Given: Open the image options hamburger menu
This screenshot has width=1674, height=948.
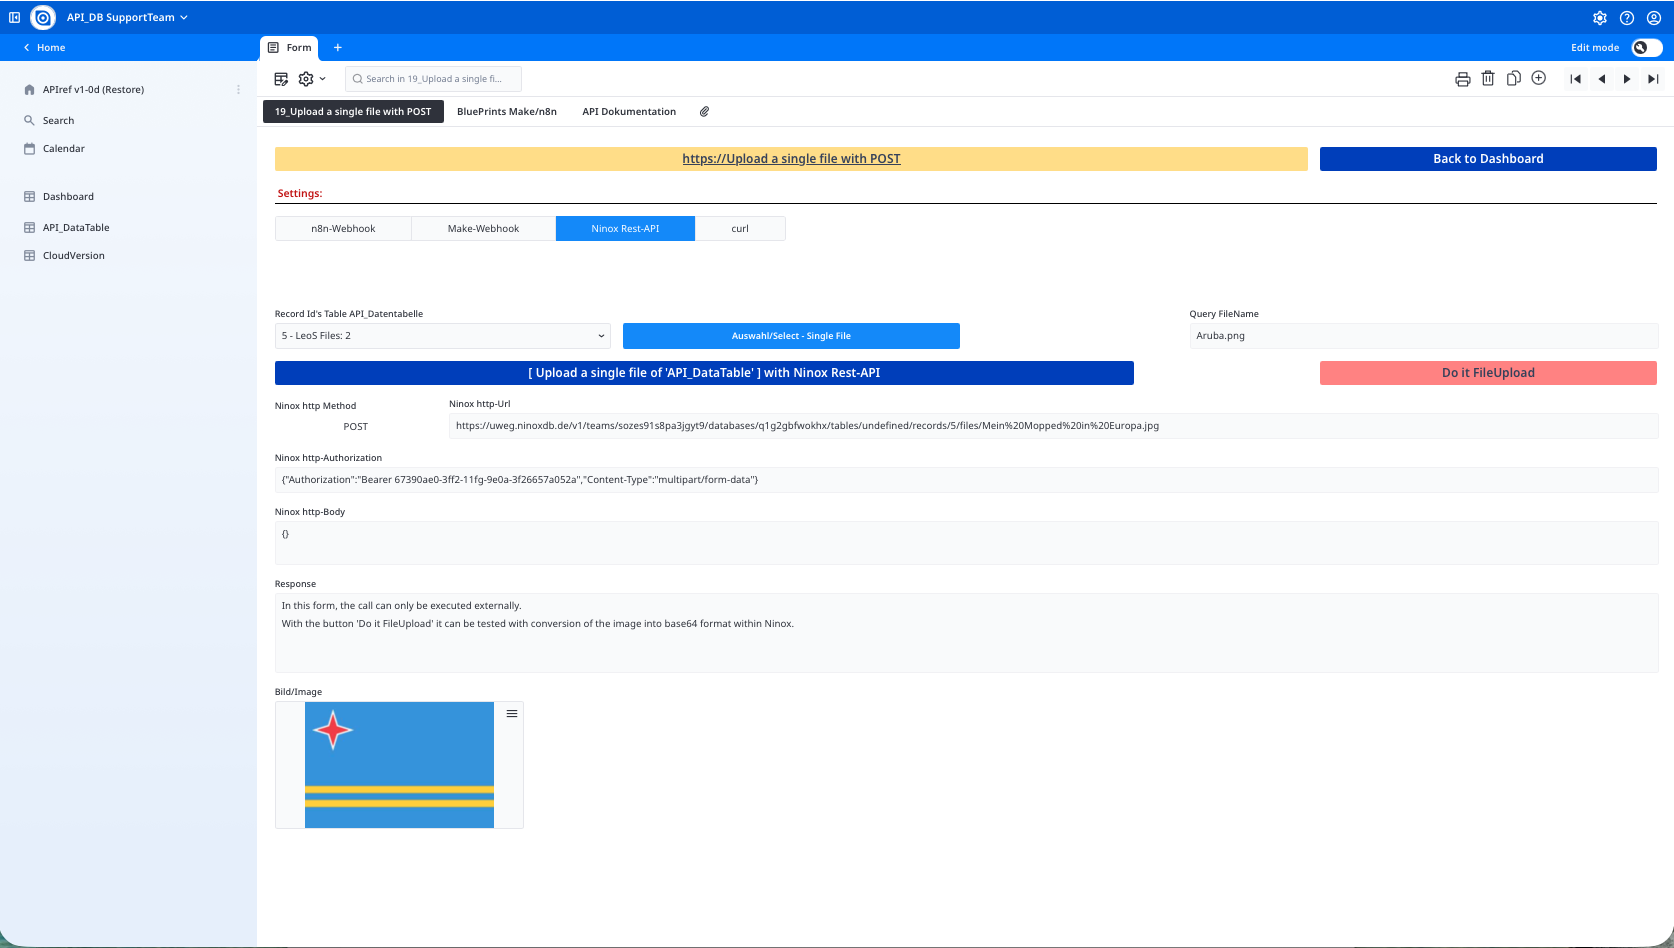Looking at the screenshot, I should point(512,714).
